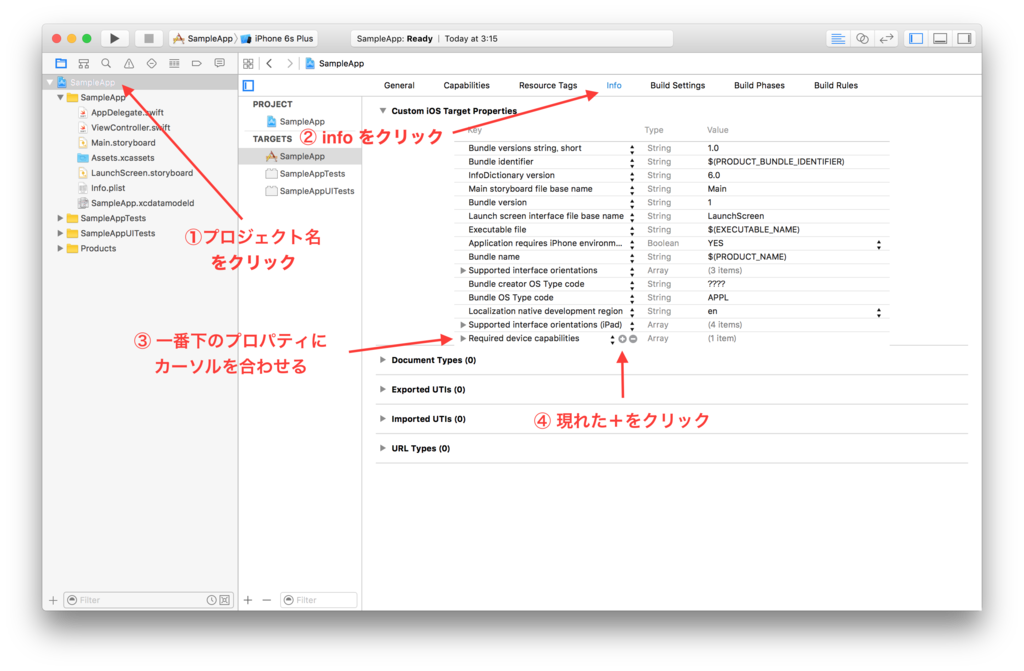
Task: Open the Breakpoint navigator
Action: pos(197,63)
